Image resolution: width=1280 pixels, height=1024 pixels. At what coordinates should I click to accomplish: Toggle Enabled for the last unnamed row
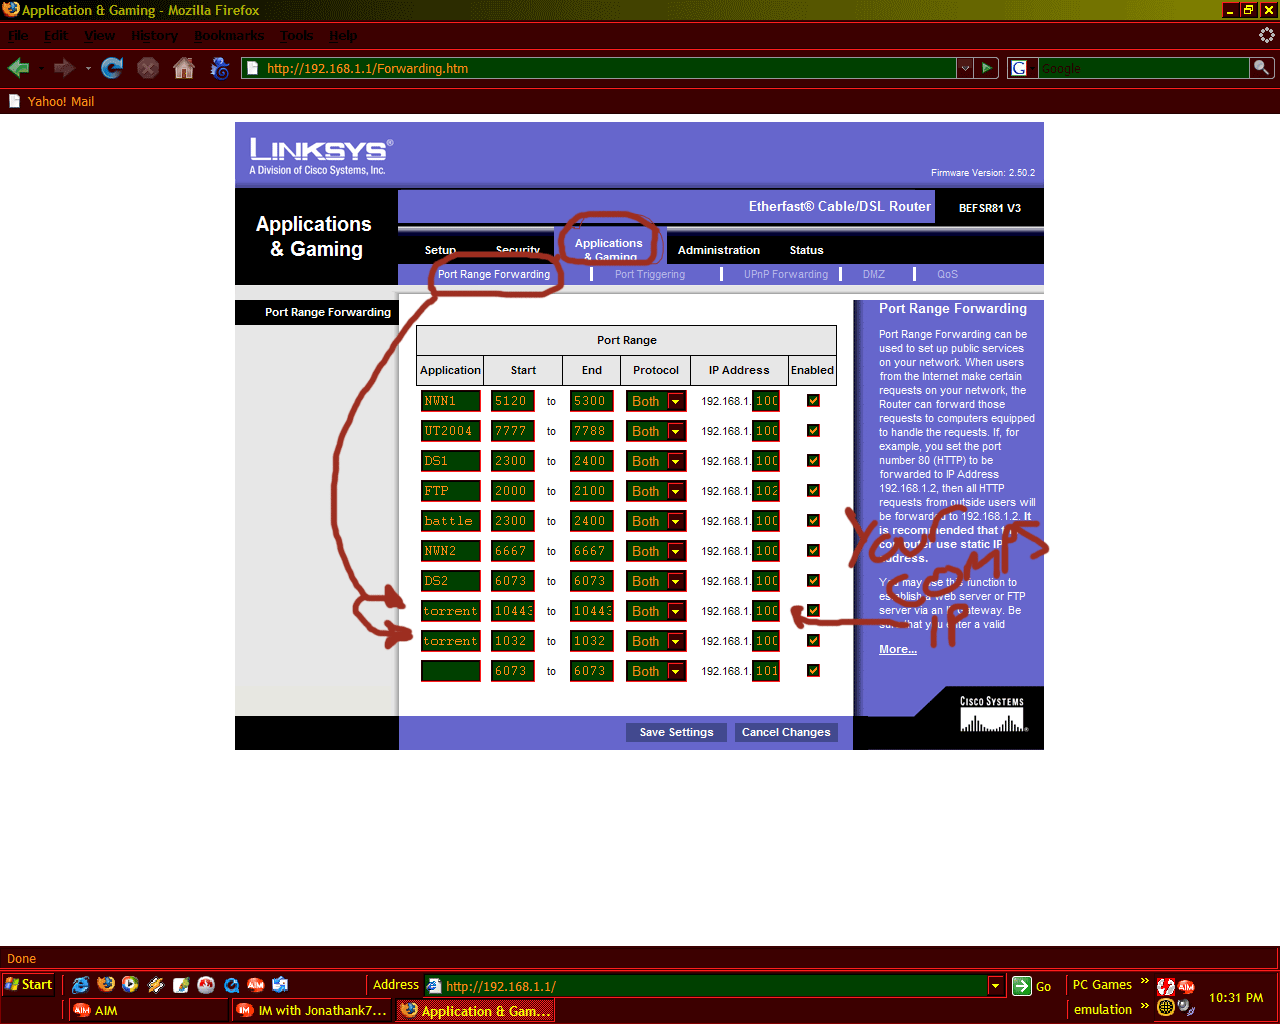tap(813, 670)
